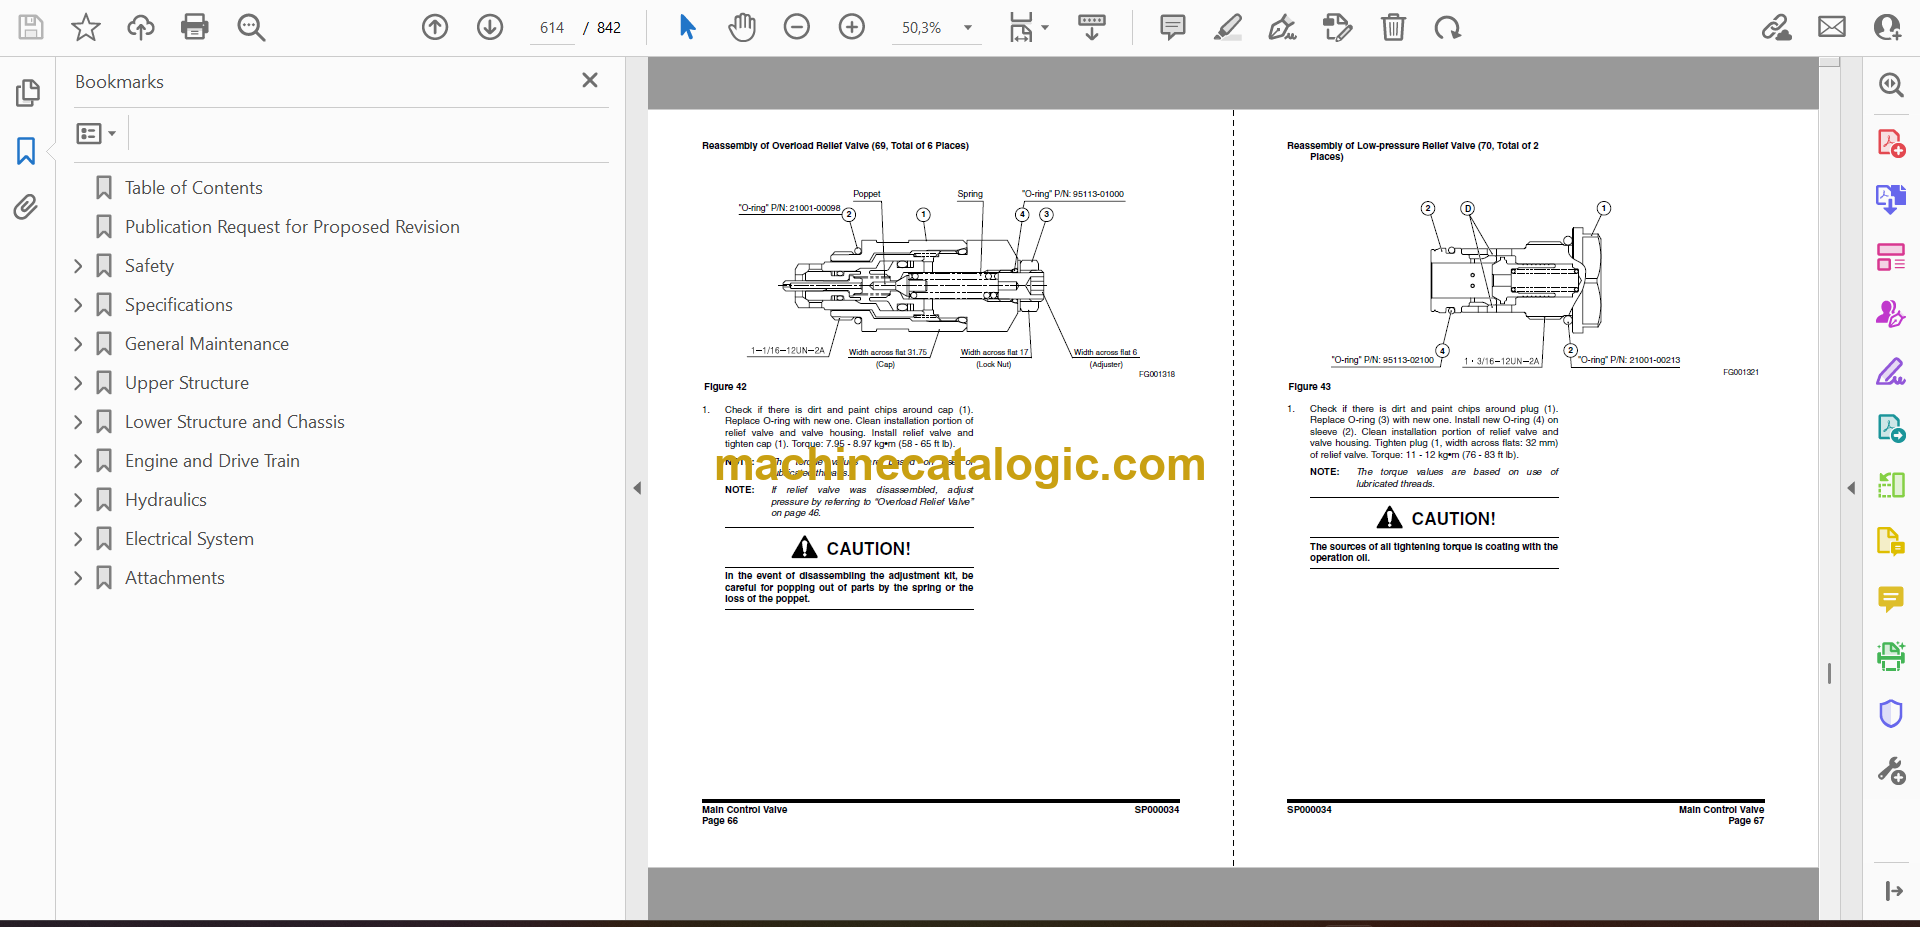Open the yellow Comment tool in right pane
This screenshot has width=1920, height=927.
coord(1890,599)
